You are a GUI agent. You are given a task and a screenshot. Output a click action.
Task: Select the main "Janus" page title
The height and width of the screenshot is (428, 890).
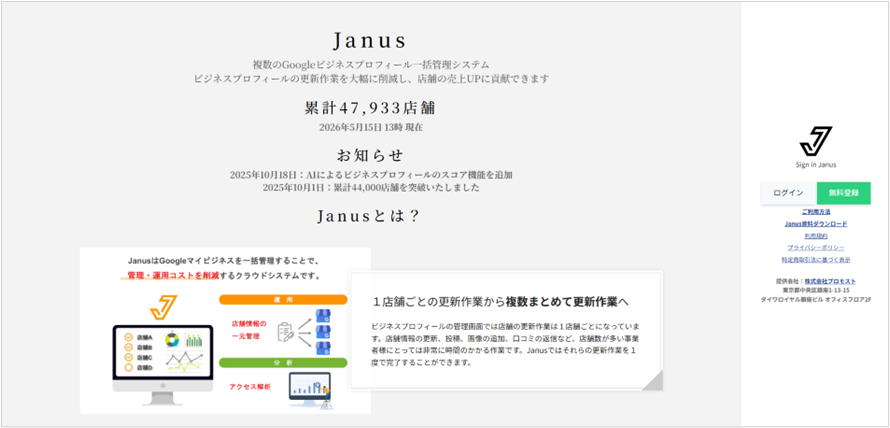[x=370, y=41]
